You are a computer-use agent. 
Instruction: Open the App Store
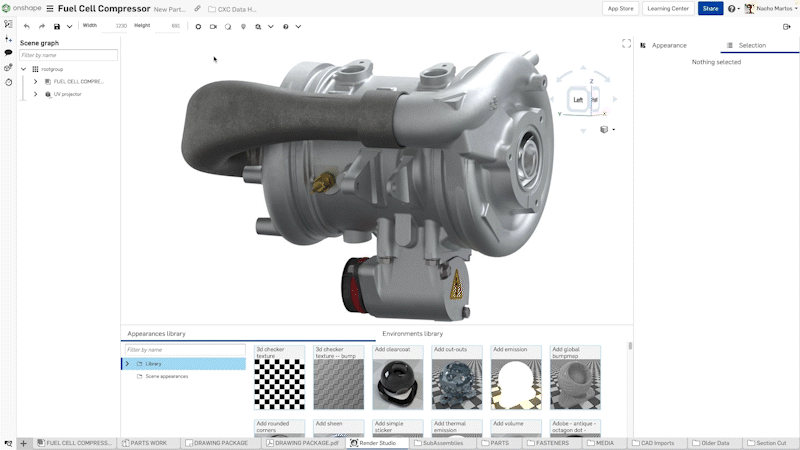pos(620,9)
